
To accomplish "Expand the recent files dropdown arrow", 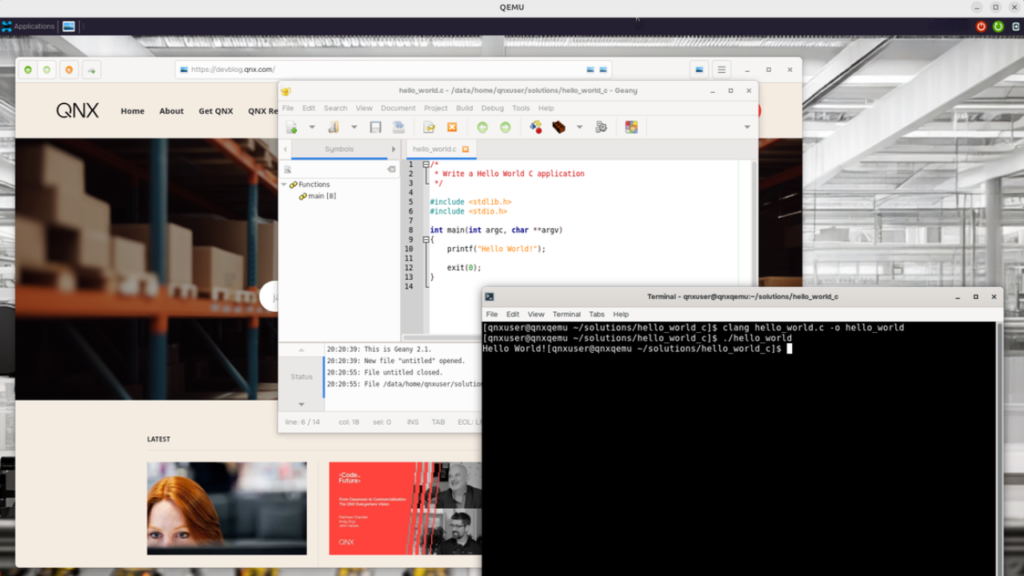I will [x=354, y=127].
